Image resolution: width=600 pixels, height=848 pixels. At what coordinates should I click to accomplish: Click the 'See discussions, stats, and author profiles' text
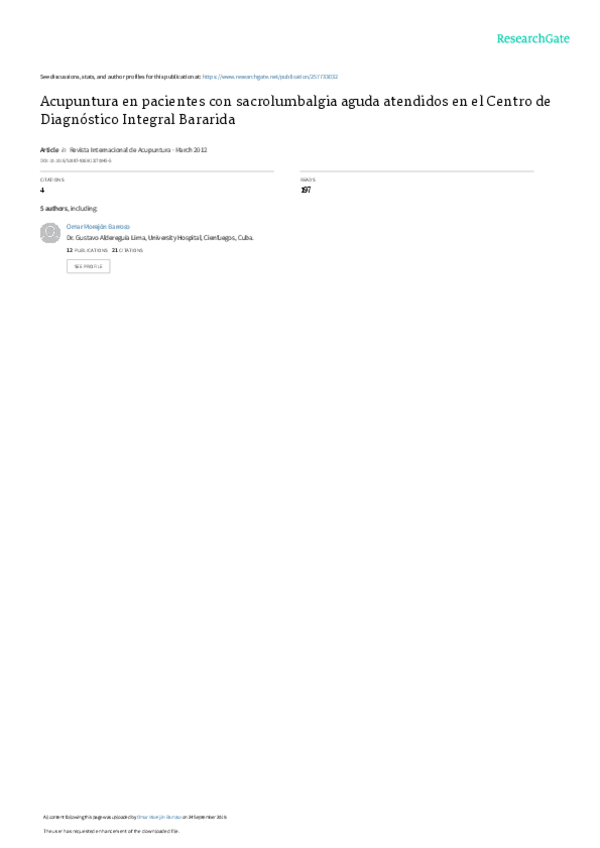point(120,77)
